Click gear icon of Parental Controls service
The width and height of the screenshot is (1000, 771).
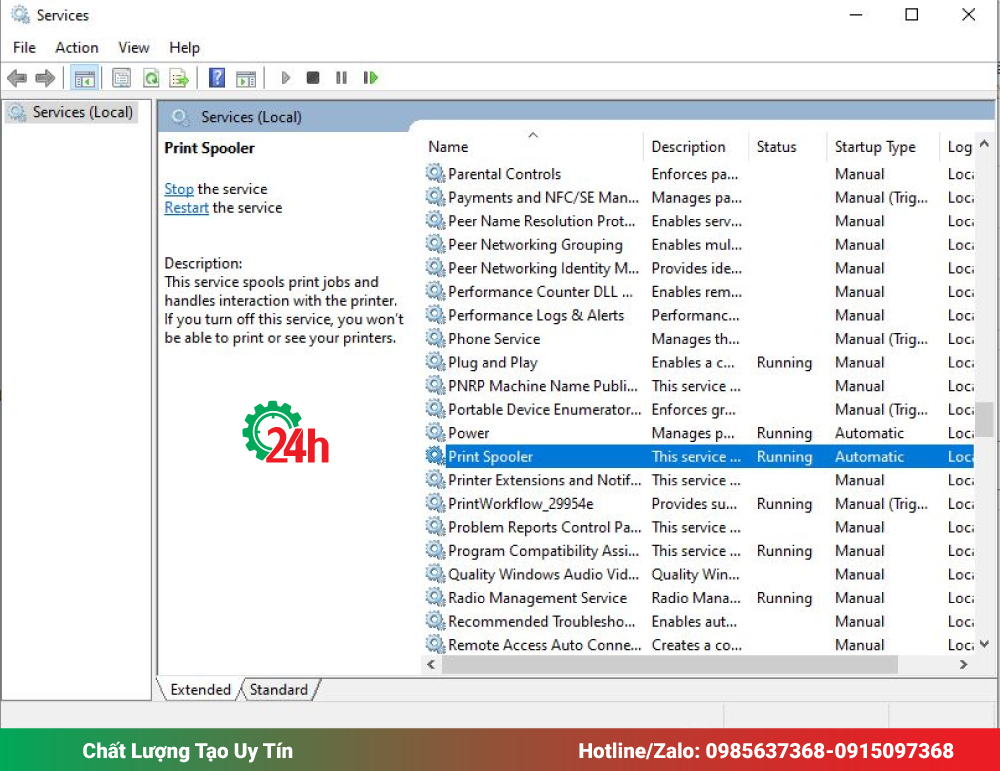click(436, 173)
